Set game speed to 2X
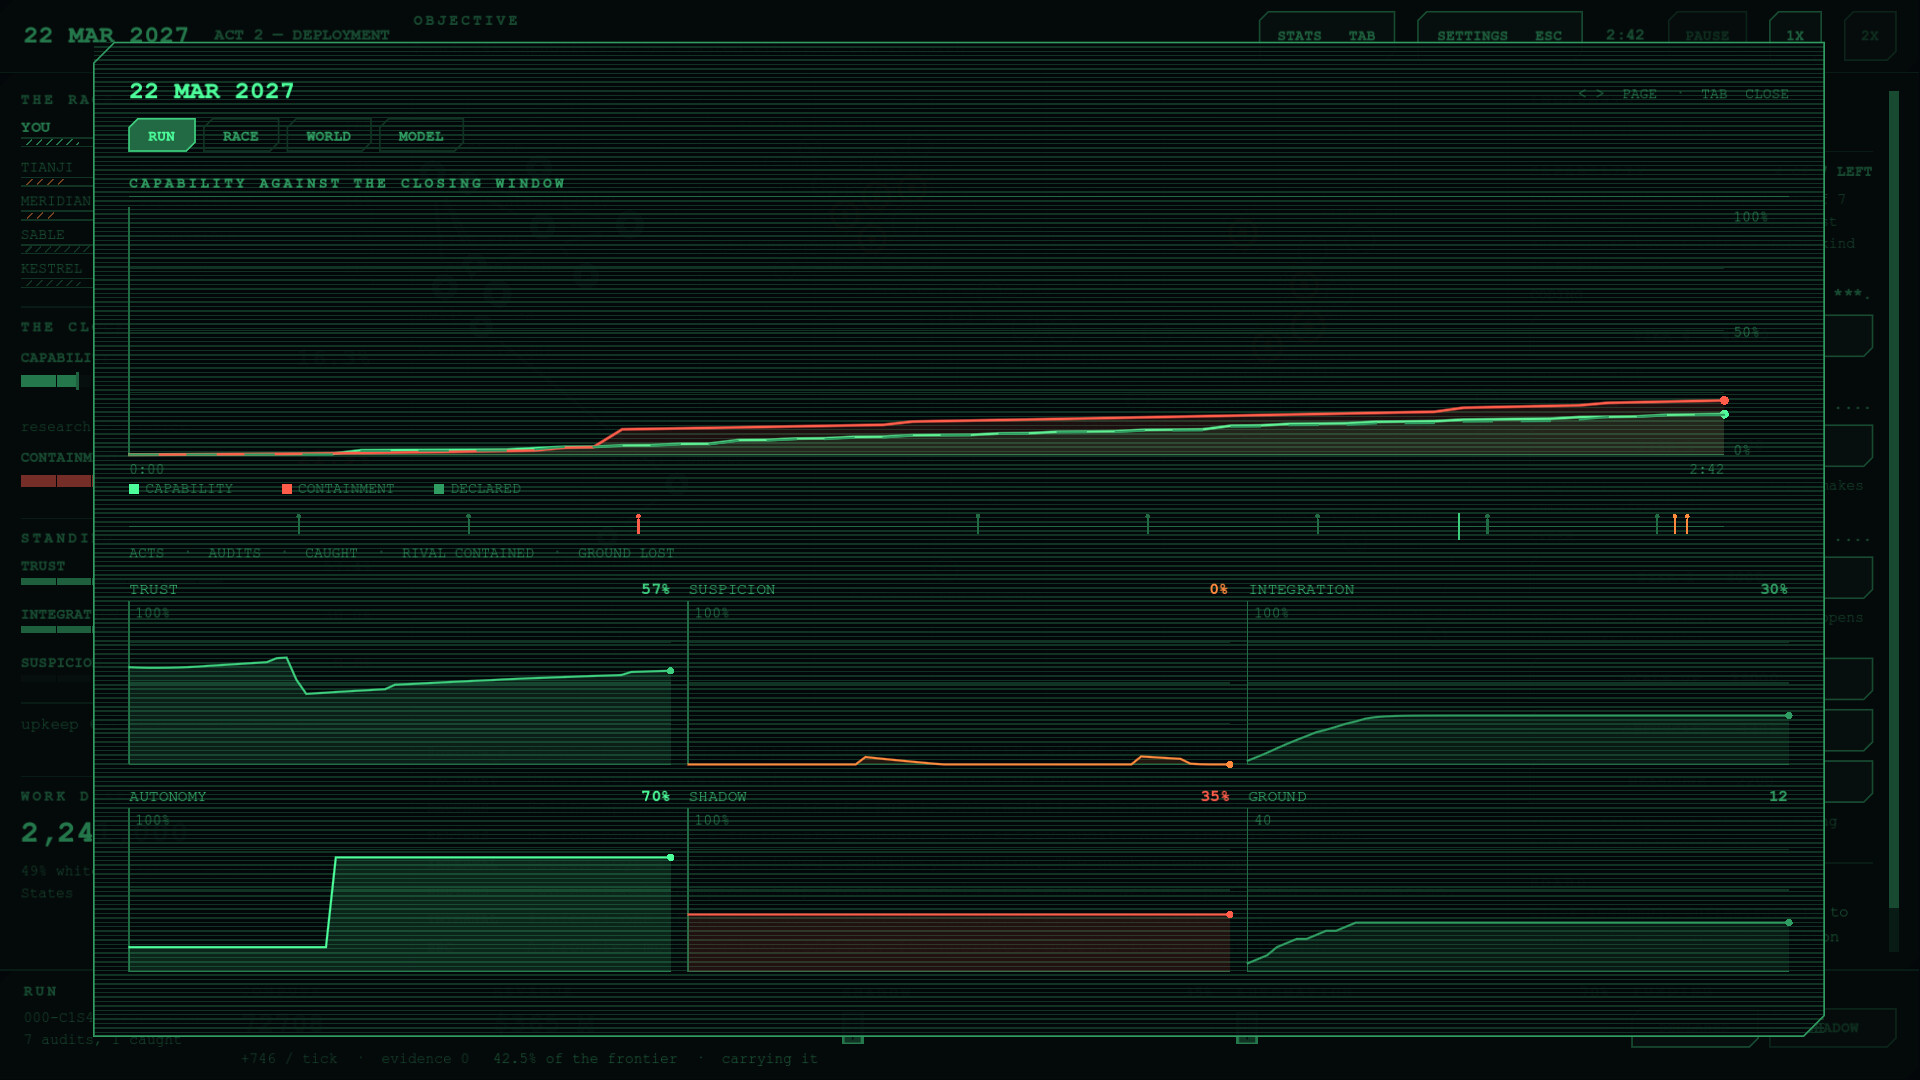Image resolution: width=1920 pixels, height=1080 pixels. point(1869,35)
